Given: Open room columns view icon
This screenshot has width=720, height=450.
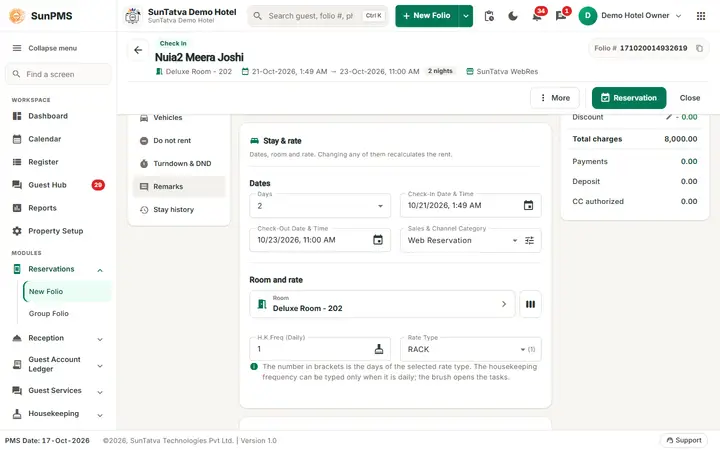Looking at the screenshot, I should (x=530, y=304).
